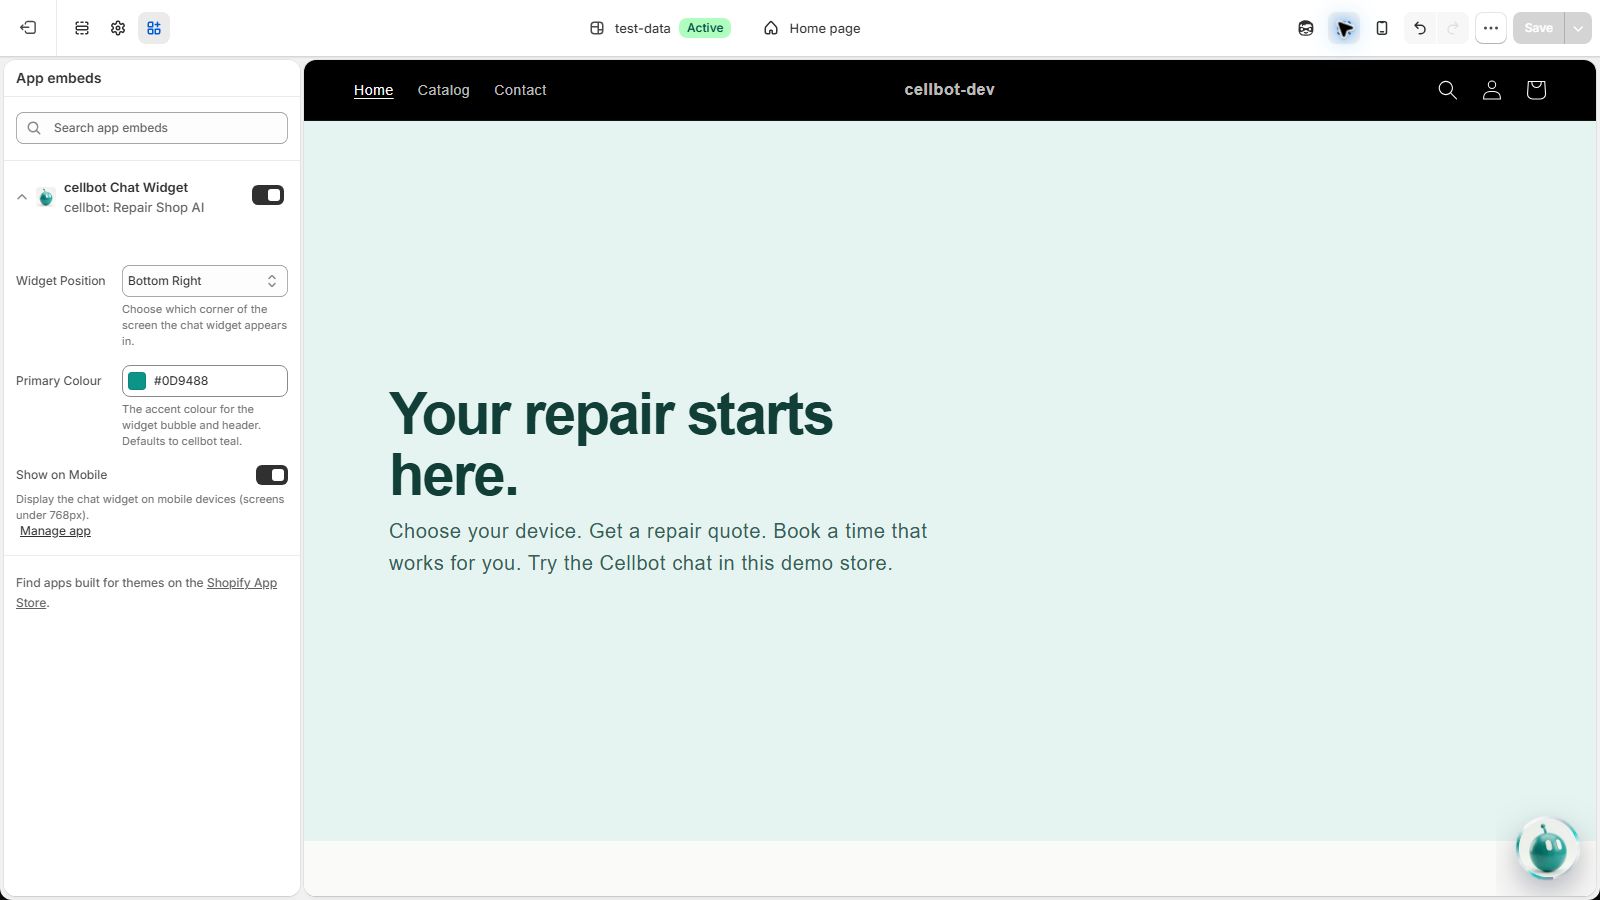Toggle the inspector cursor icon
Image resolution: width=1600 pixels, height=900 pixels.
(1344, 28)
